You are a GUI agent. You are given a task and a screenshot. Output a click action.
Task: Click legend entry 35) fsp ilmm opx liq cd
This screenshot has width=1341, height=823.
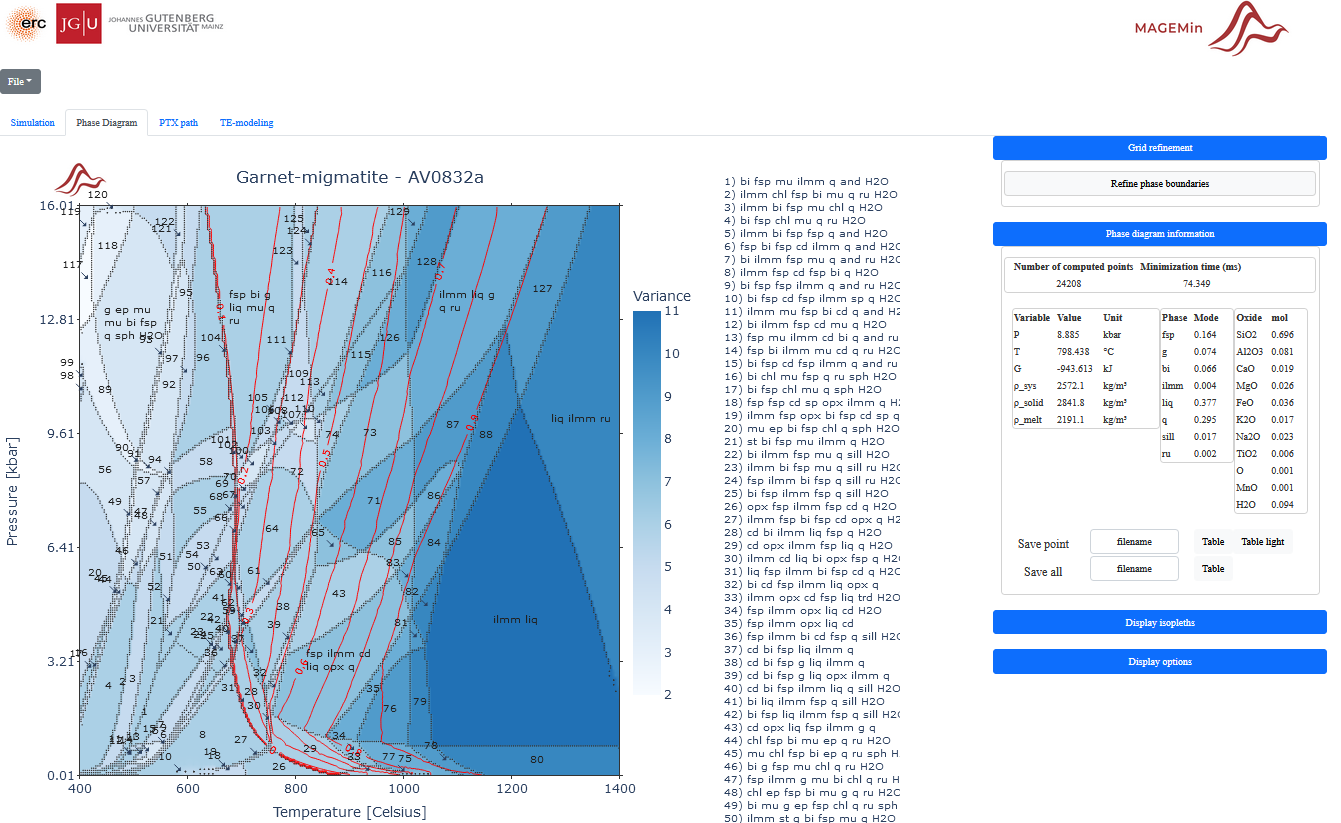789,623
